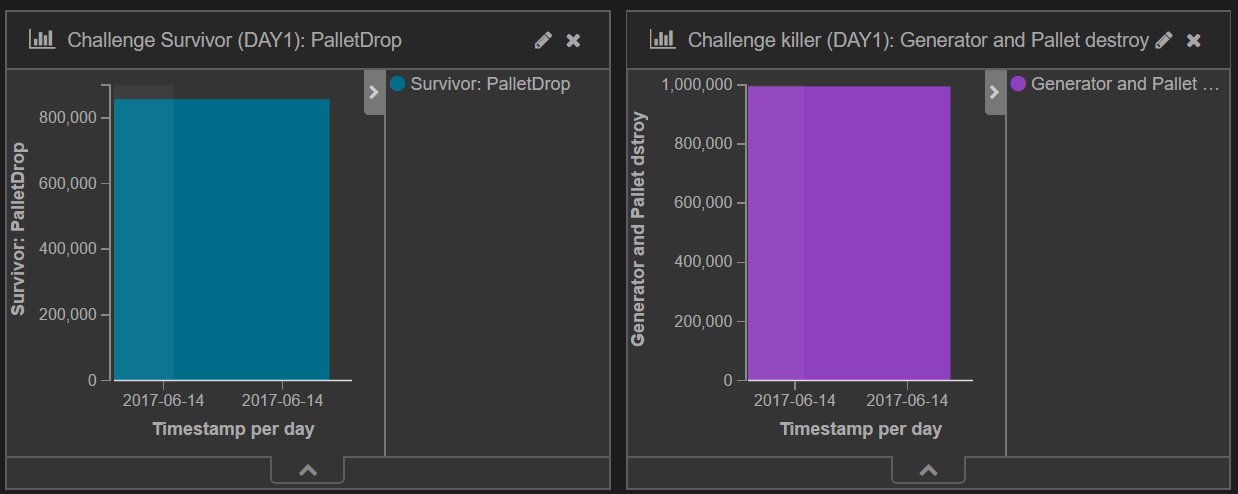This screenshot has width=1238, height=494.
Task: Click the Challenge Survivor (DAY1) panel title
Action: [235, 40]
